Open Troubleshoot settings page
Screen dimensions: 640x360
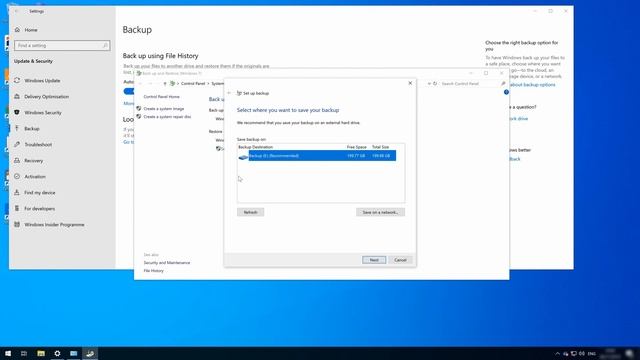(38, 144)
